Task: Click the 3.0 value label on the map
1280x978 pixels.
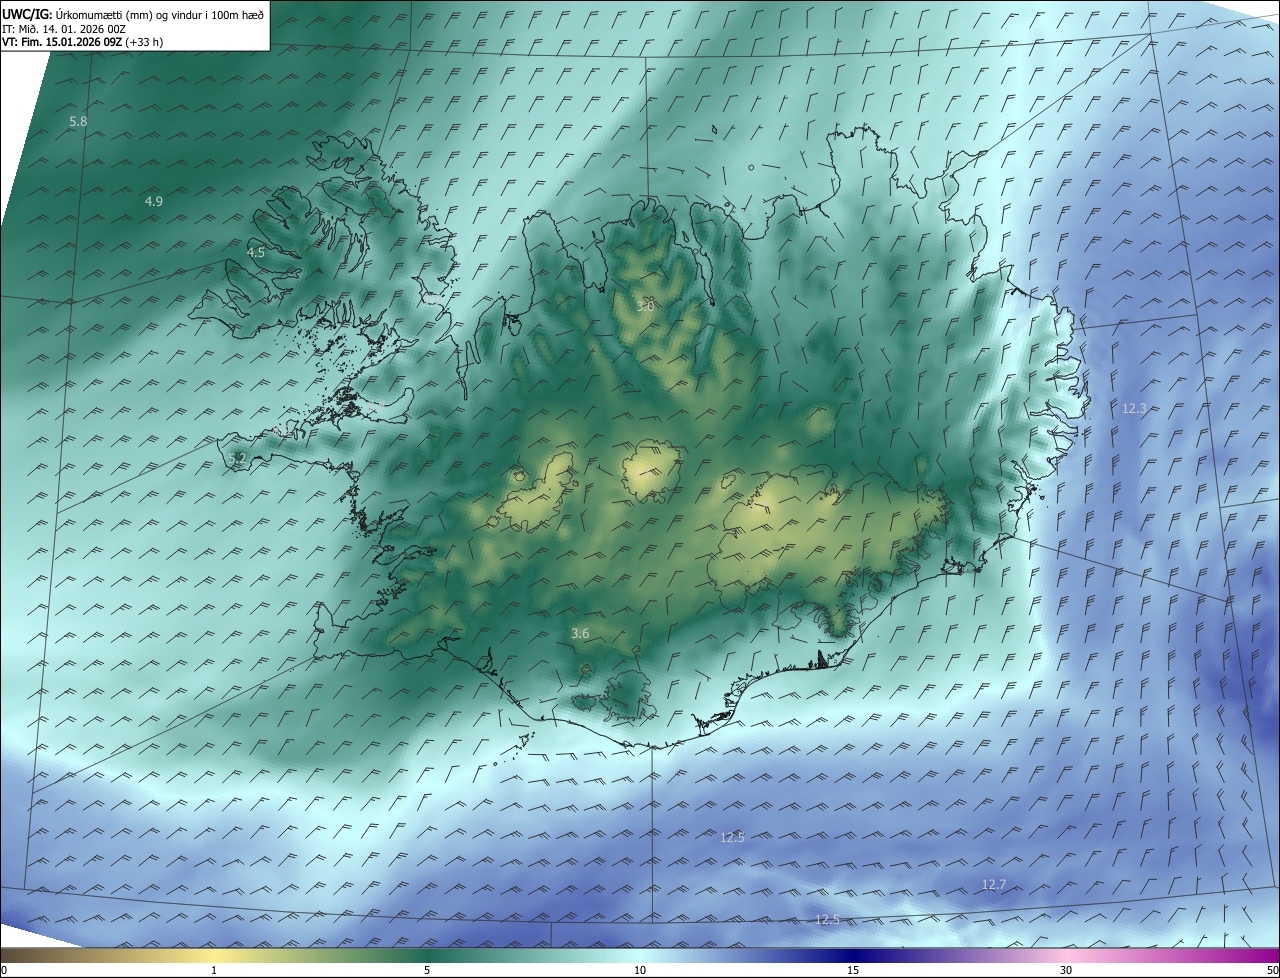Action: [x=645, y=306]
